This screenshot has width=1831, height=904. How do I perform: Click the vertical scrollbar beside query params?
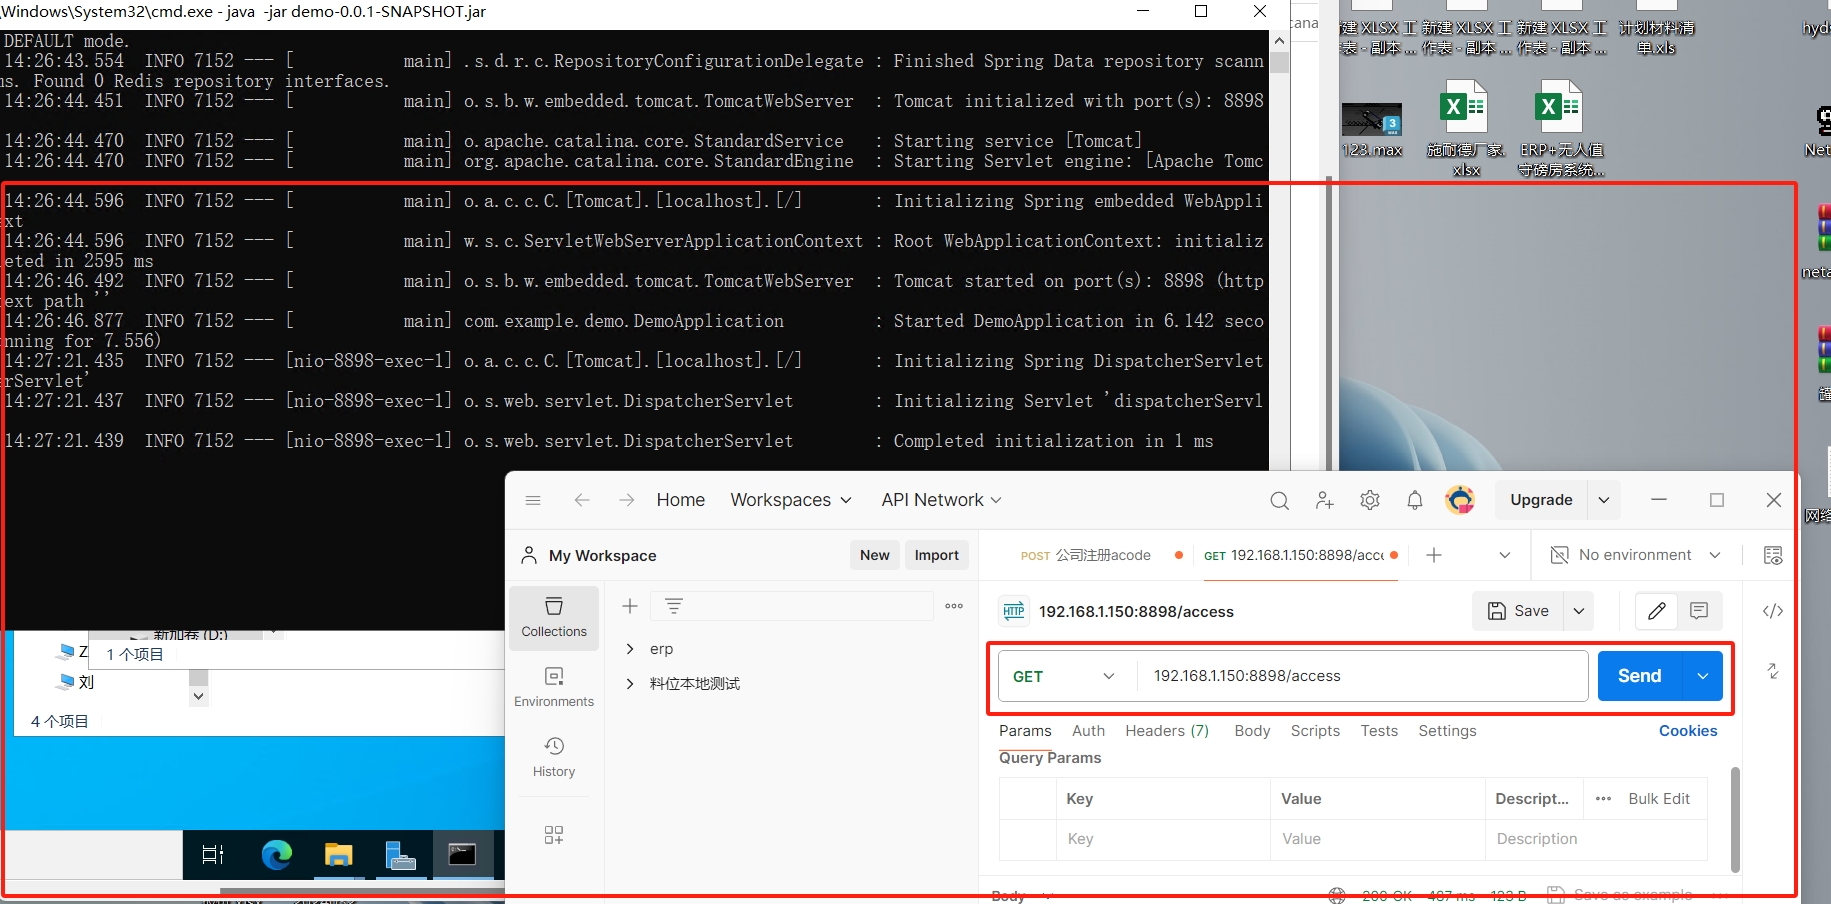tap(1735, 819)
